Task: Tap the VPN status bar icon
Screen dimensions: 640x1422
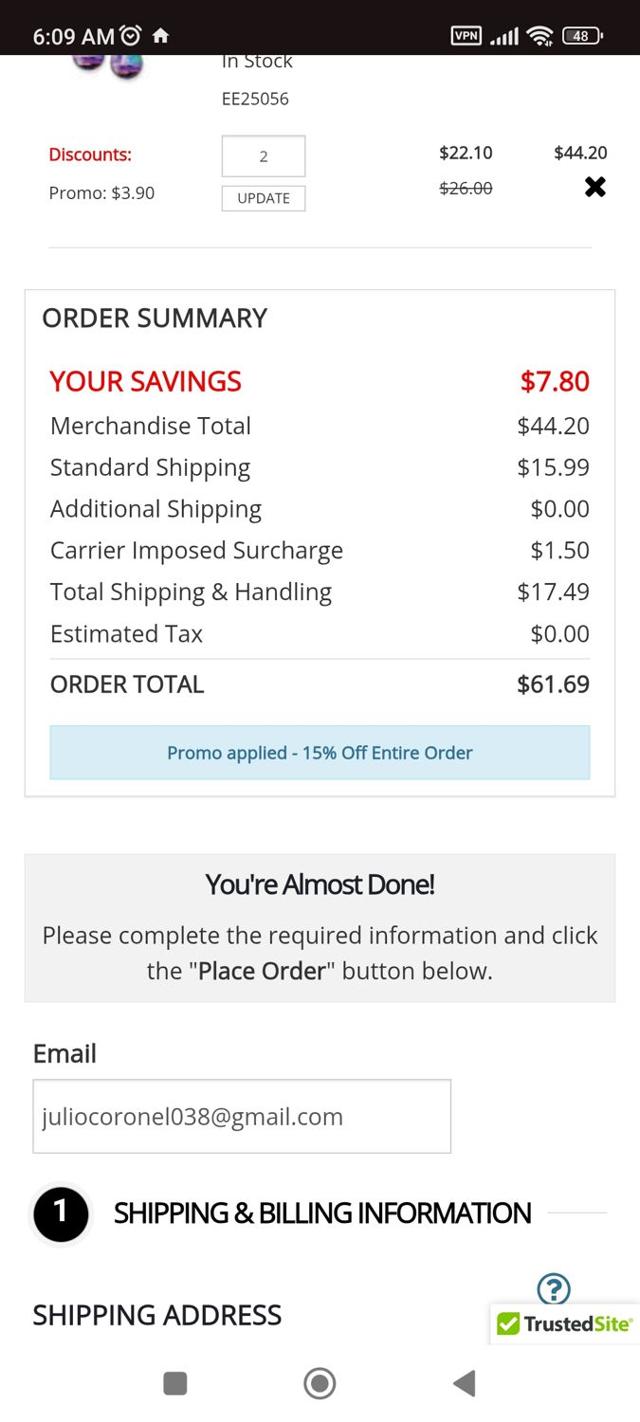Action: coord(466,36)
